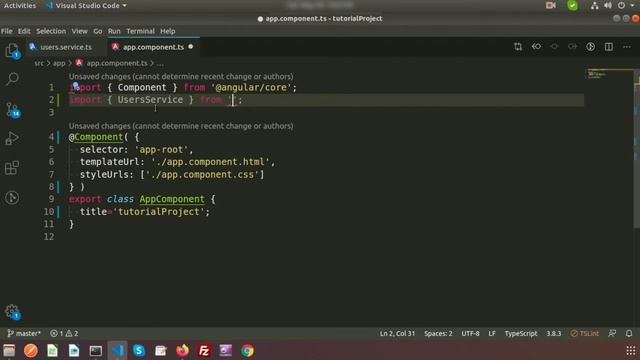Open the View menu
Screen dimensions: 640x360
80,31
